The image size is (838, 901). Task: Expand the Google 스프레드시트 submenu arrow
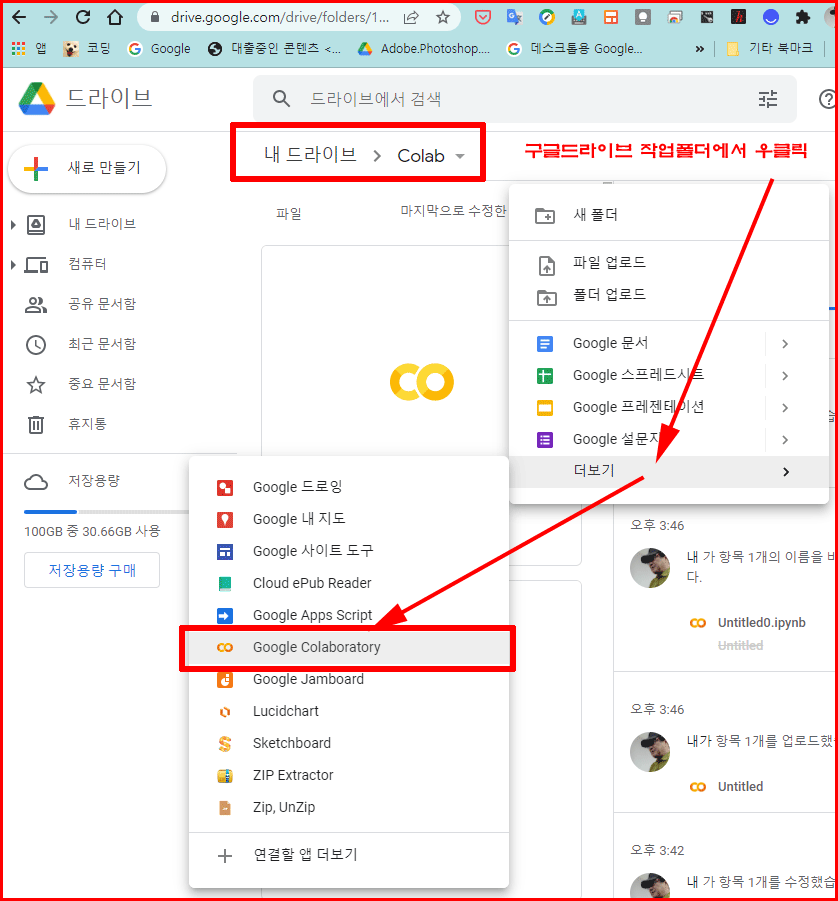pos(785,376)
